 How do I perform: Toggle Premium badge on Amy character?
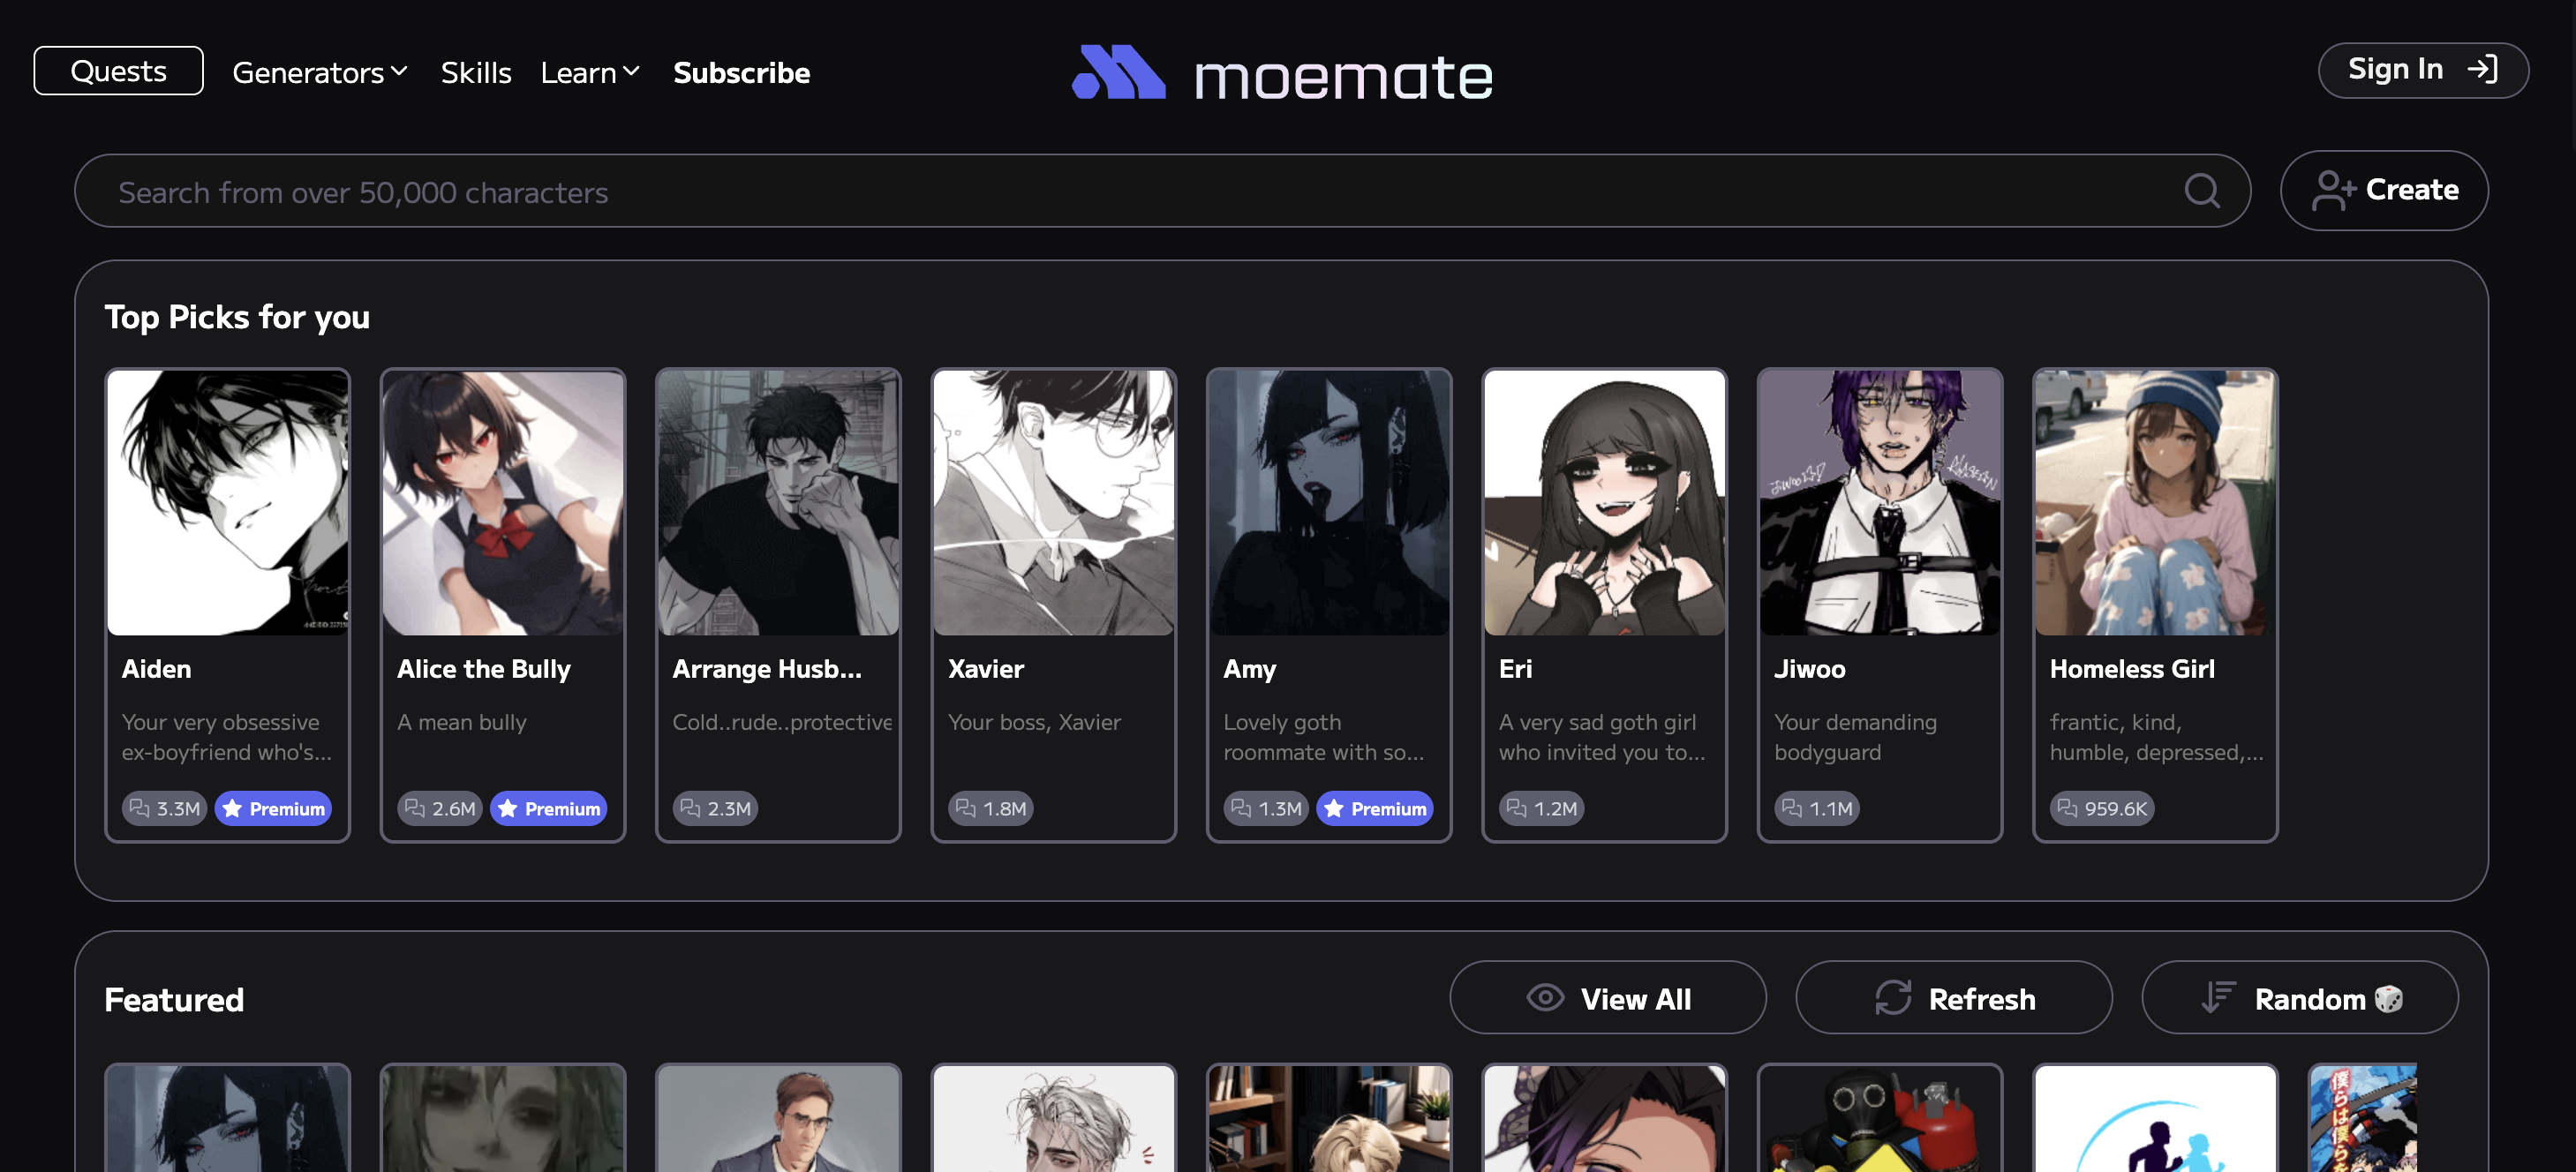coord(1375,806)
